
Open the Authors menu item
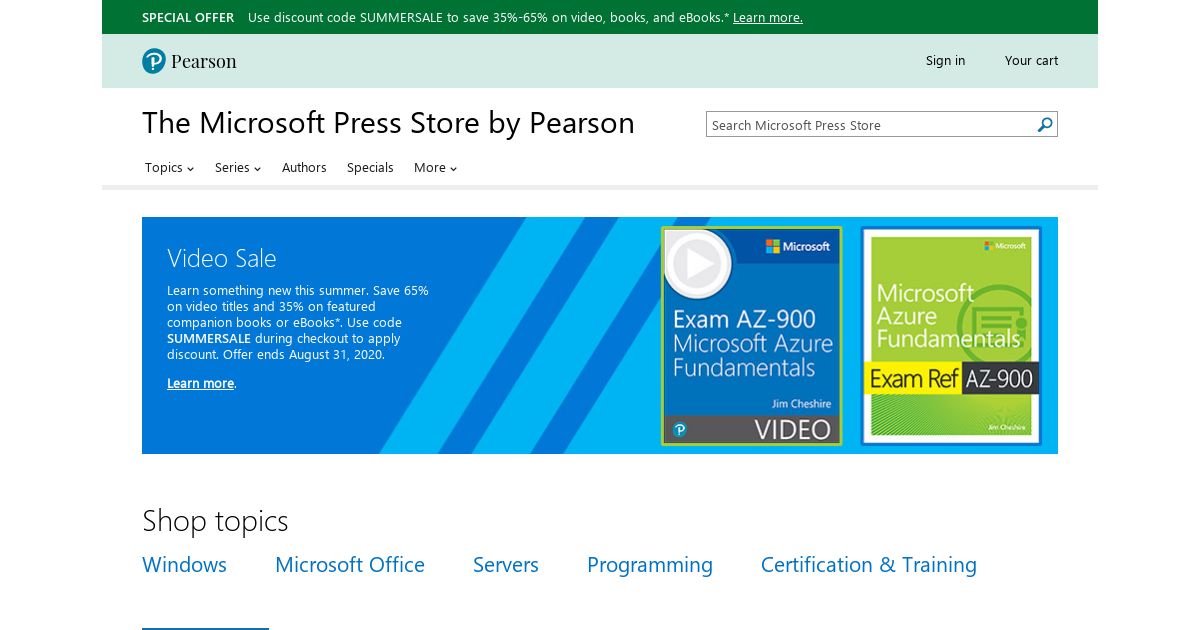click(304, 168)
